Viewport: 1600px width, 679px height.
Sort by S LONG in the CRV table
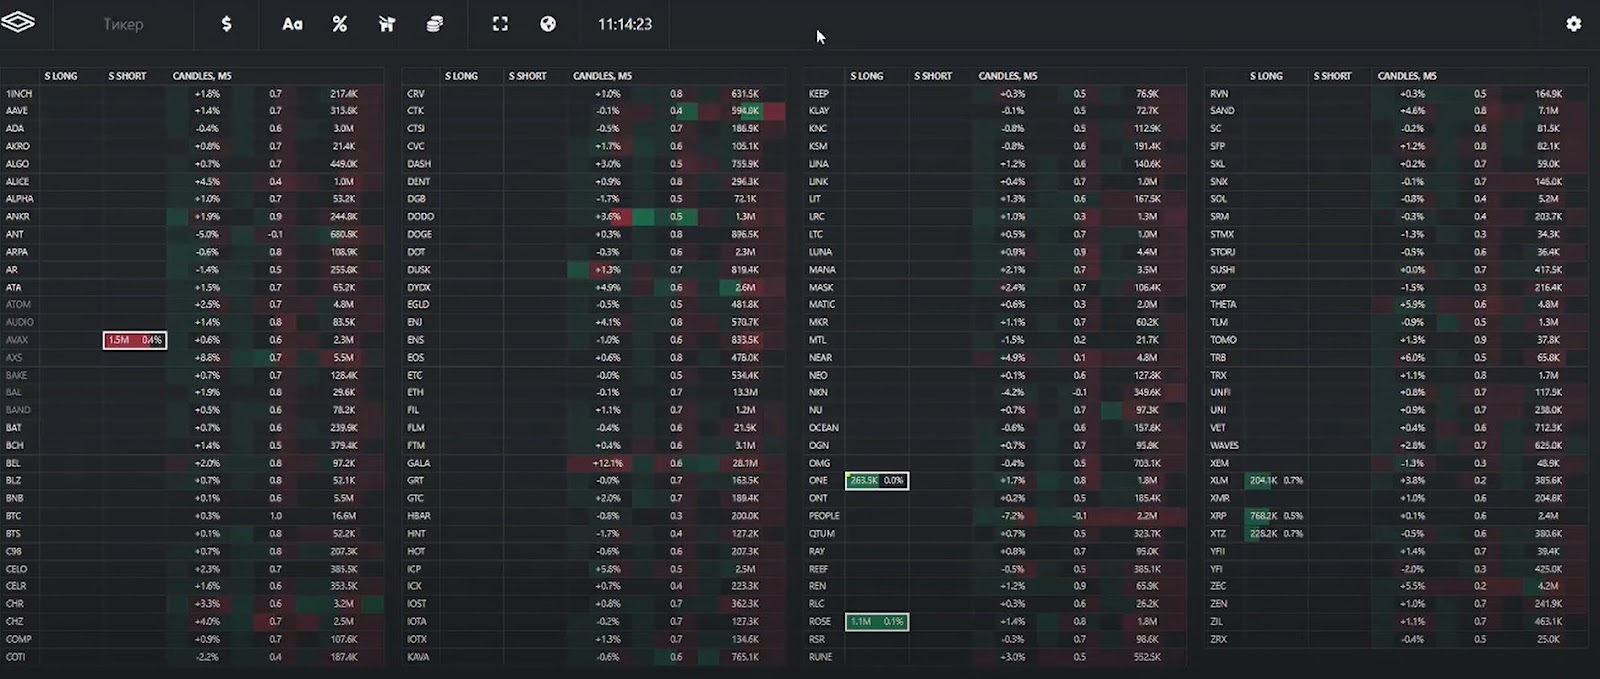pos(461,76)
